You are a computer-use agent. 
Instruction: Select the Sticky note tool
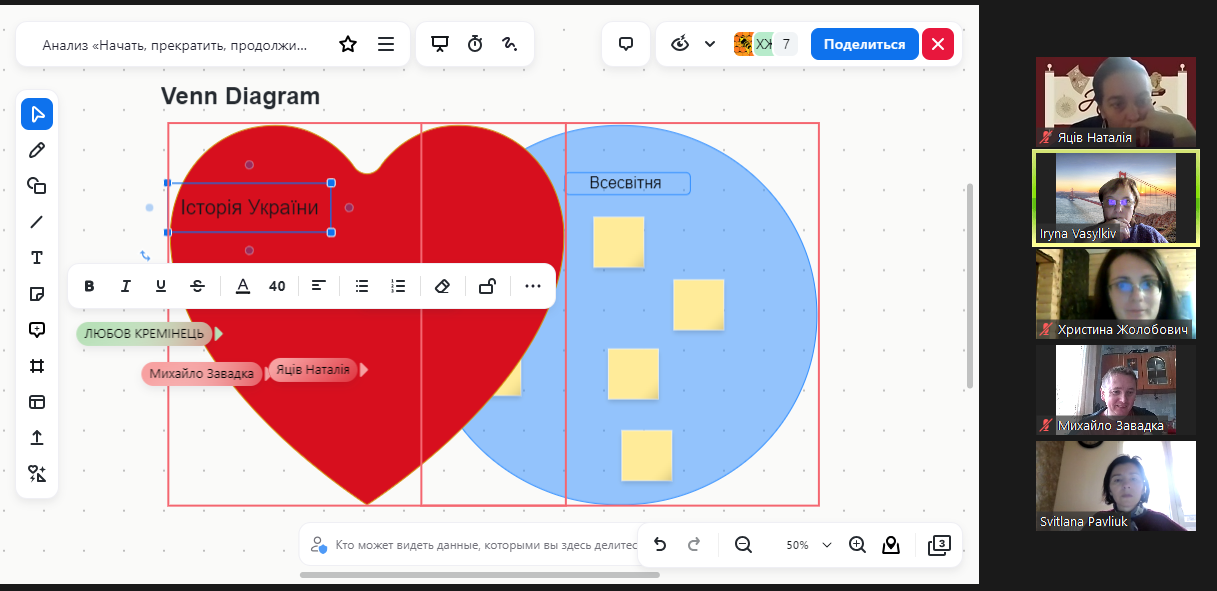coord(37,294)
